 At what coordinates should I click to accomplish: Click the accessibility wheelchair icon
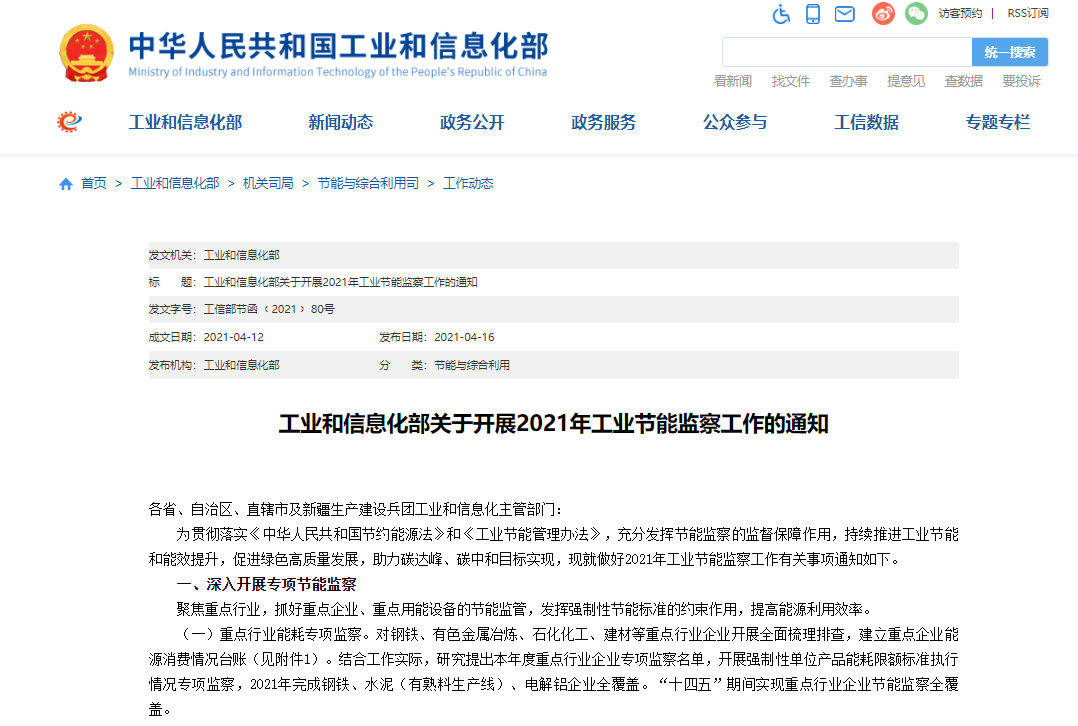[x=781, y=14]
